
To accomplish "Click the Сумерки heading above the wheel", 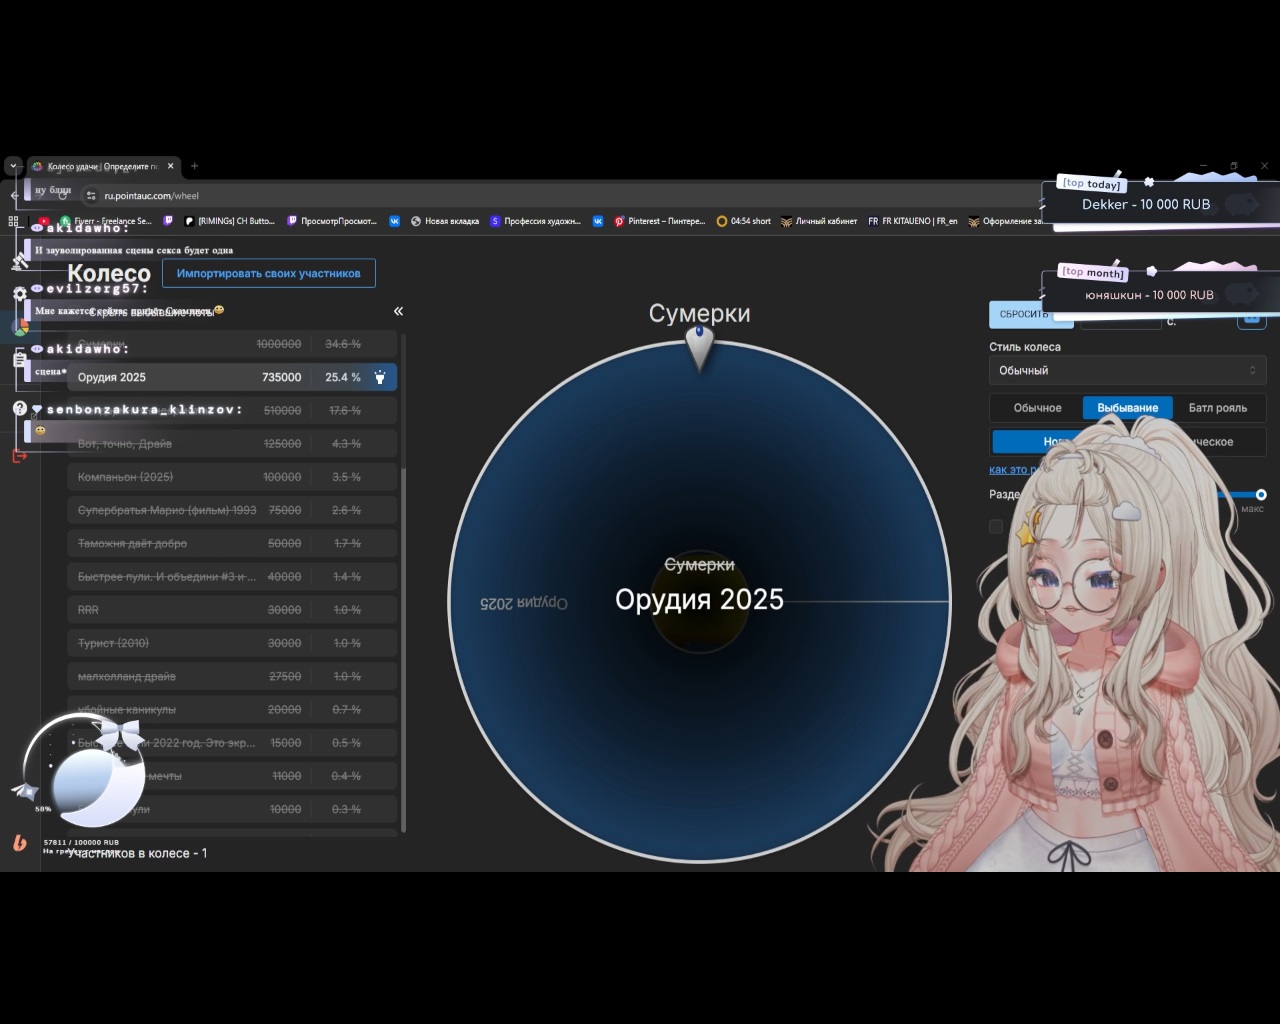I will tap(699, 313).
